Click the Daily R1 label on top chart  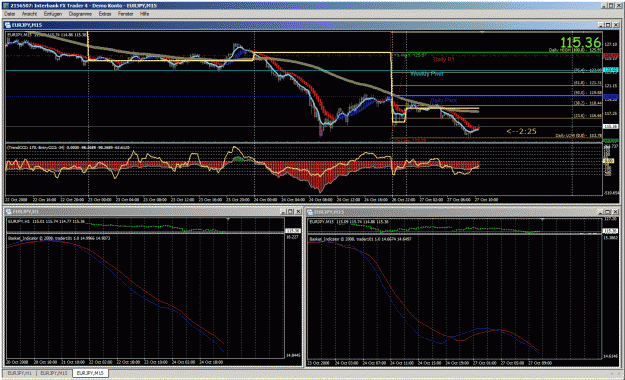pyautogui.click(x=444, y=59)
